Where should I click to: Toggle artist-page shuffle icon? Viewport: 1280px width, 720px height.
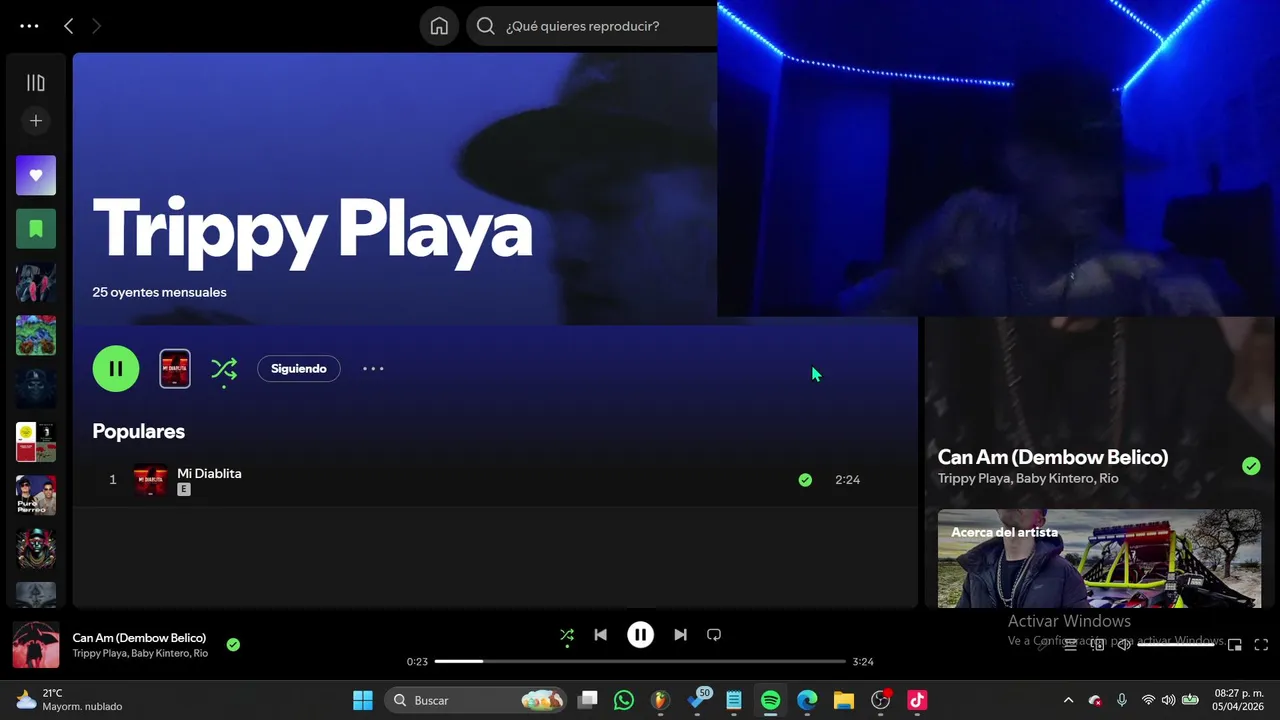click(x=224, y=369)
